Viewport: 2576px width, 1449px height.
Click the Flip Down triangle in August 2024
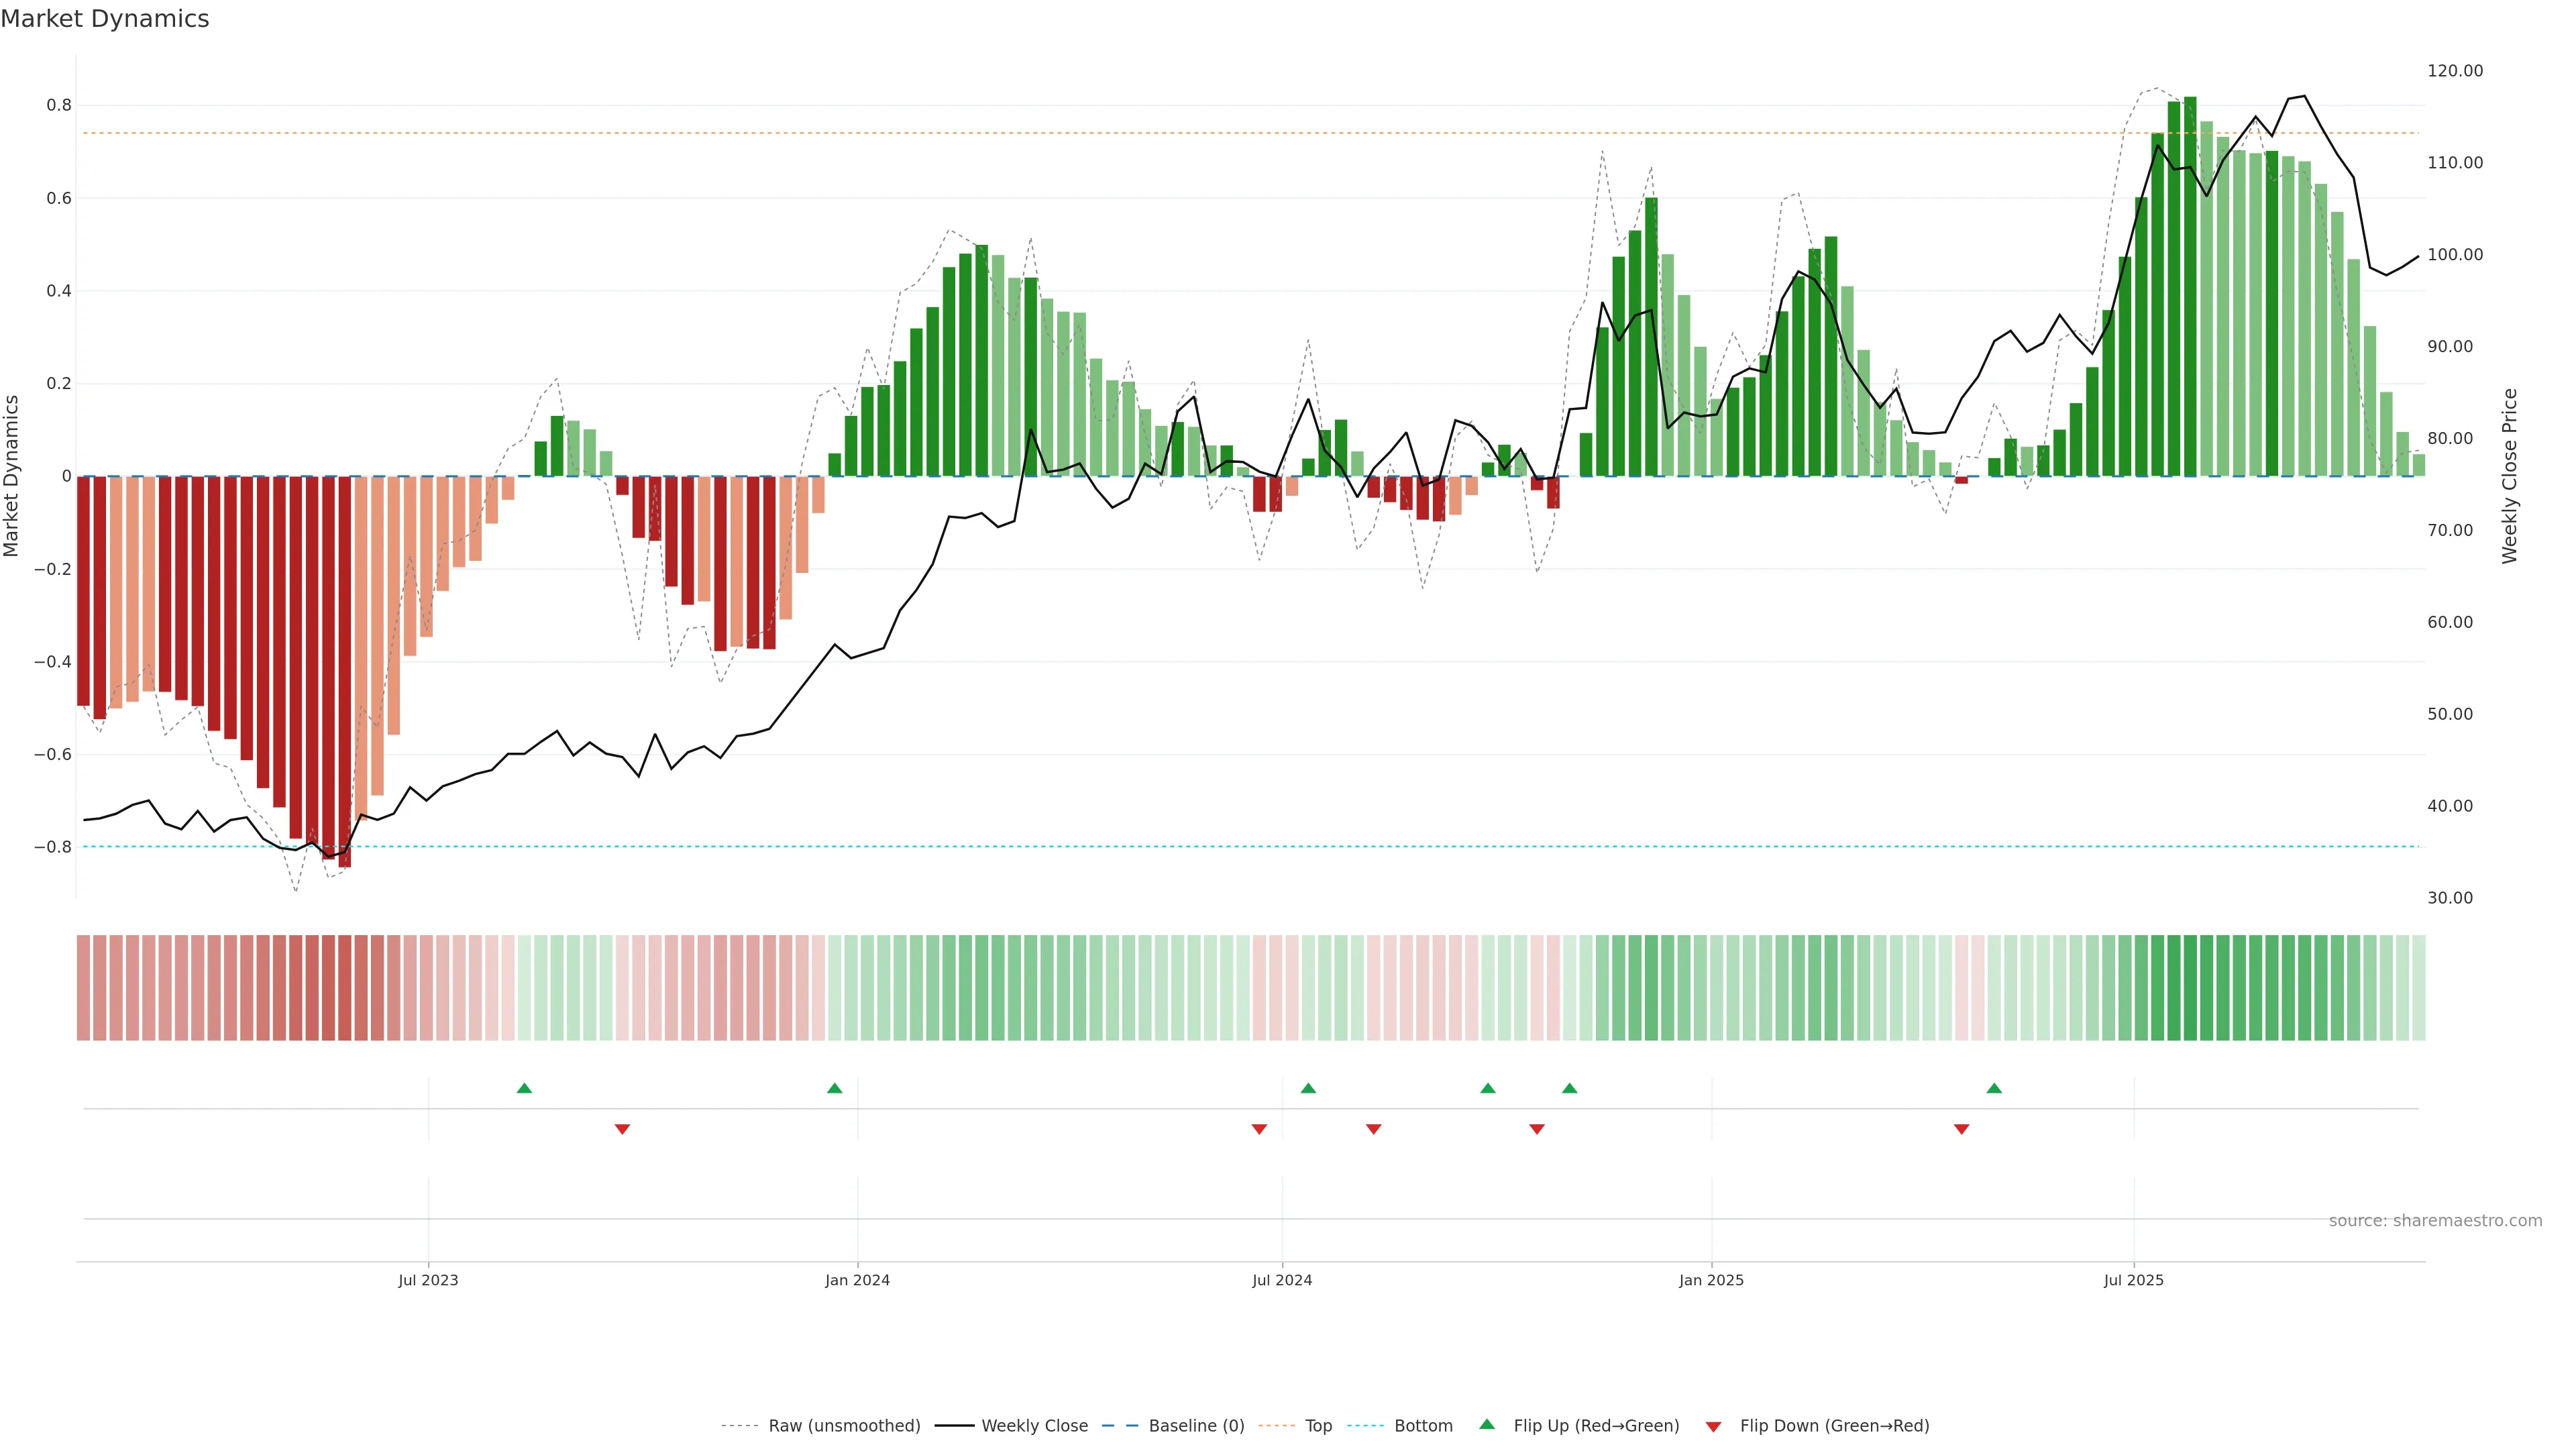pyautogui.click(x=1373, y=1129)
